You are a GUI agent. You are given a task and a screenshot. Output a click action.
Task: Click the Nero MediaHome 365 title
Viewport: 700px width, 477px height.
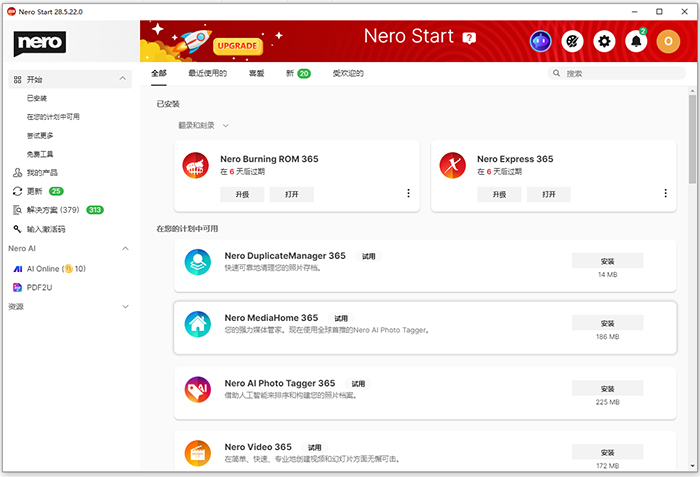tap(271, 318)
